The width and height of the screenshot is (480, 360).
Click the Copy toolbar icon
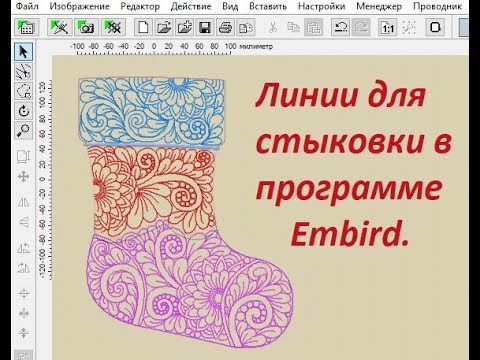pyautogui.click(x=293, y=27)
